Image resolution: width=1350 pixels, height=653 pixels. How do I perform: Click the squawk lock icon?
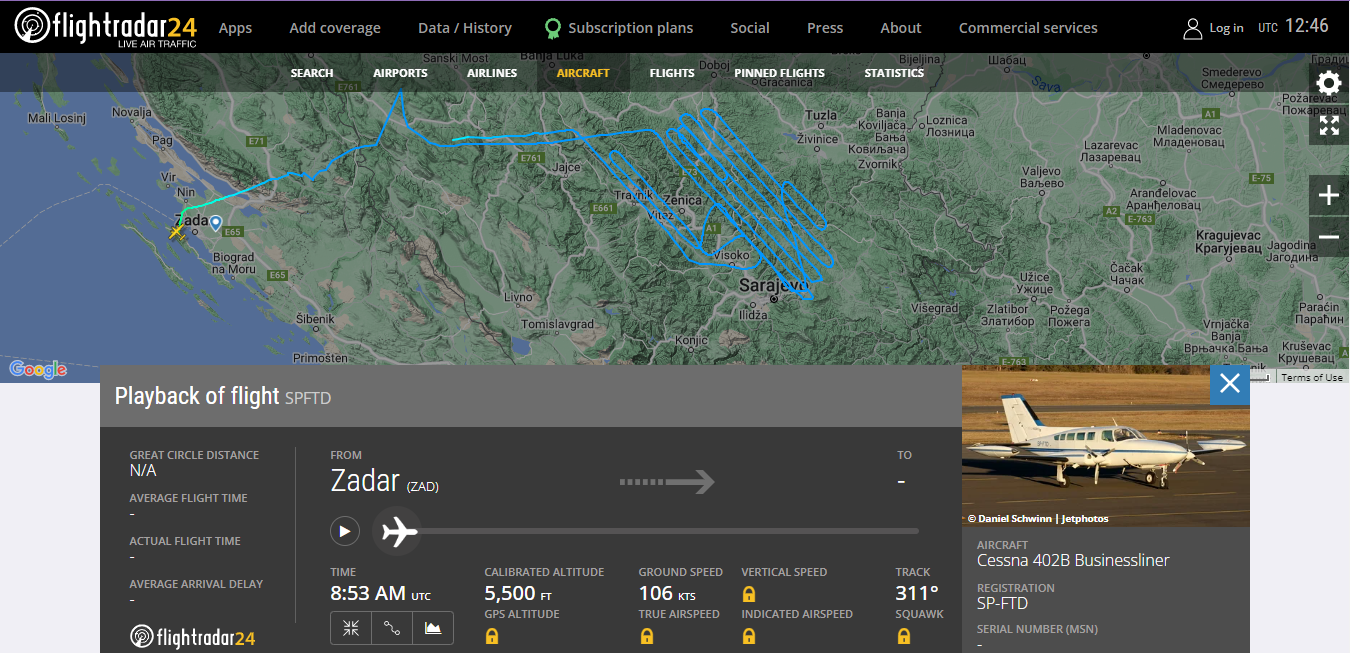click(903, 636)
